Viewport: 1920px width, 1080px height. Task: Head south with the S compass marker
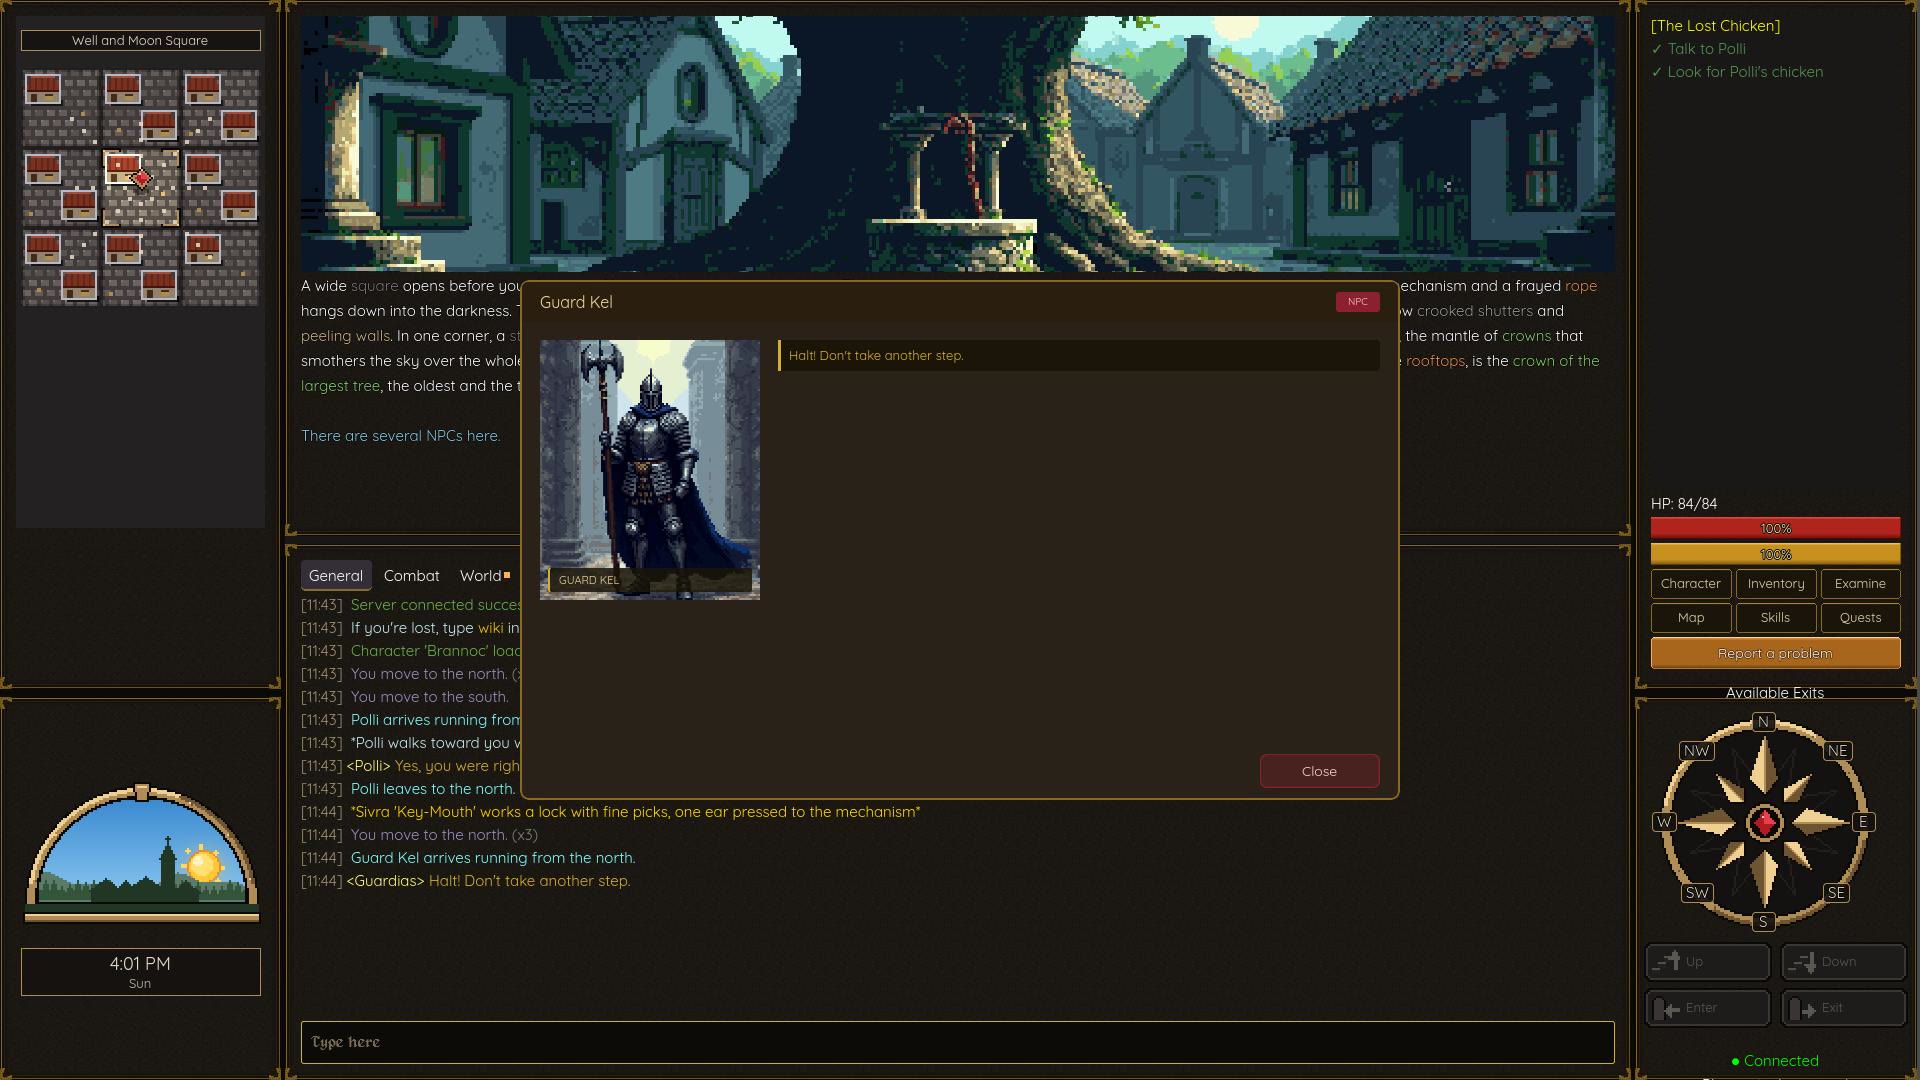pos(1763,922)
